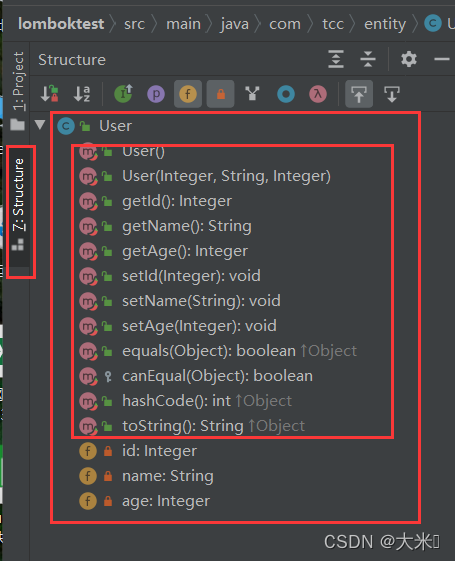Click public visibility icon beside setAge(Integer)
Screen dimensions: 455x561
pyautogui.click(x=107, y=326)
